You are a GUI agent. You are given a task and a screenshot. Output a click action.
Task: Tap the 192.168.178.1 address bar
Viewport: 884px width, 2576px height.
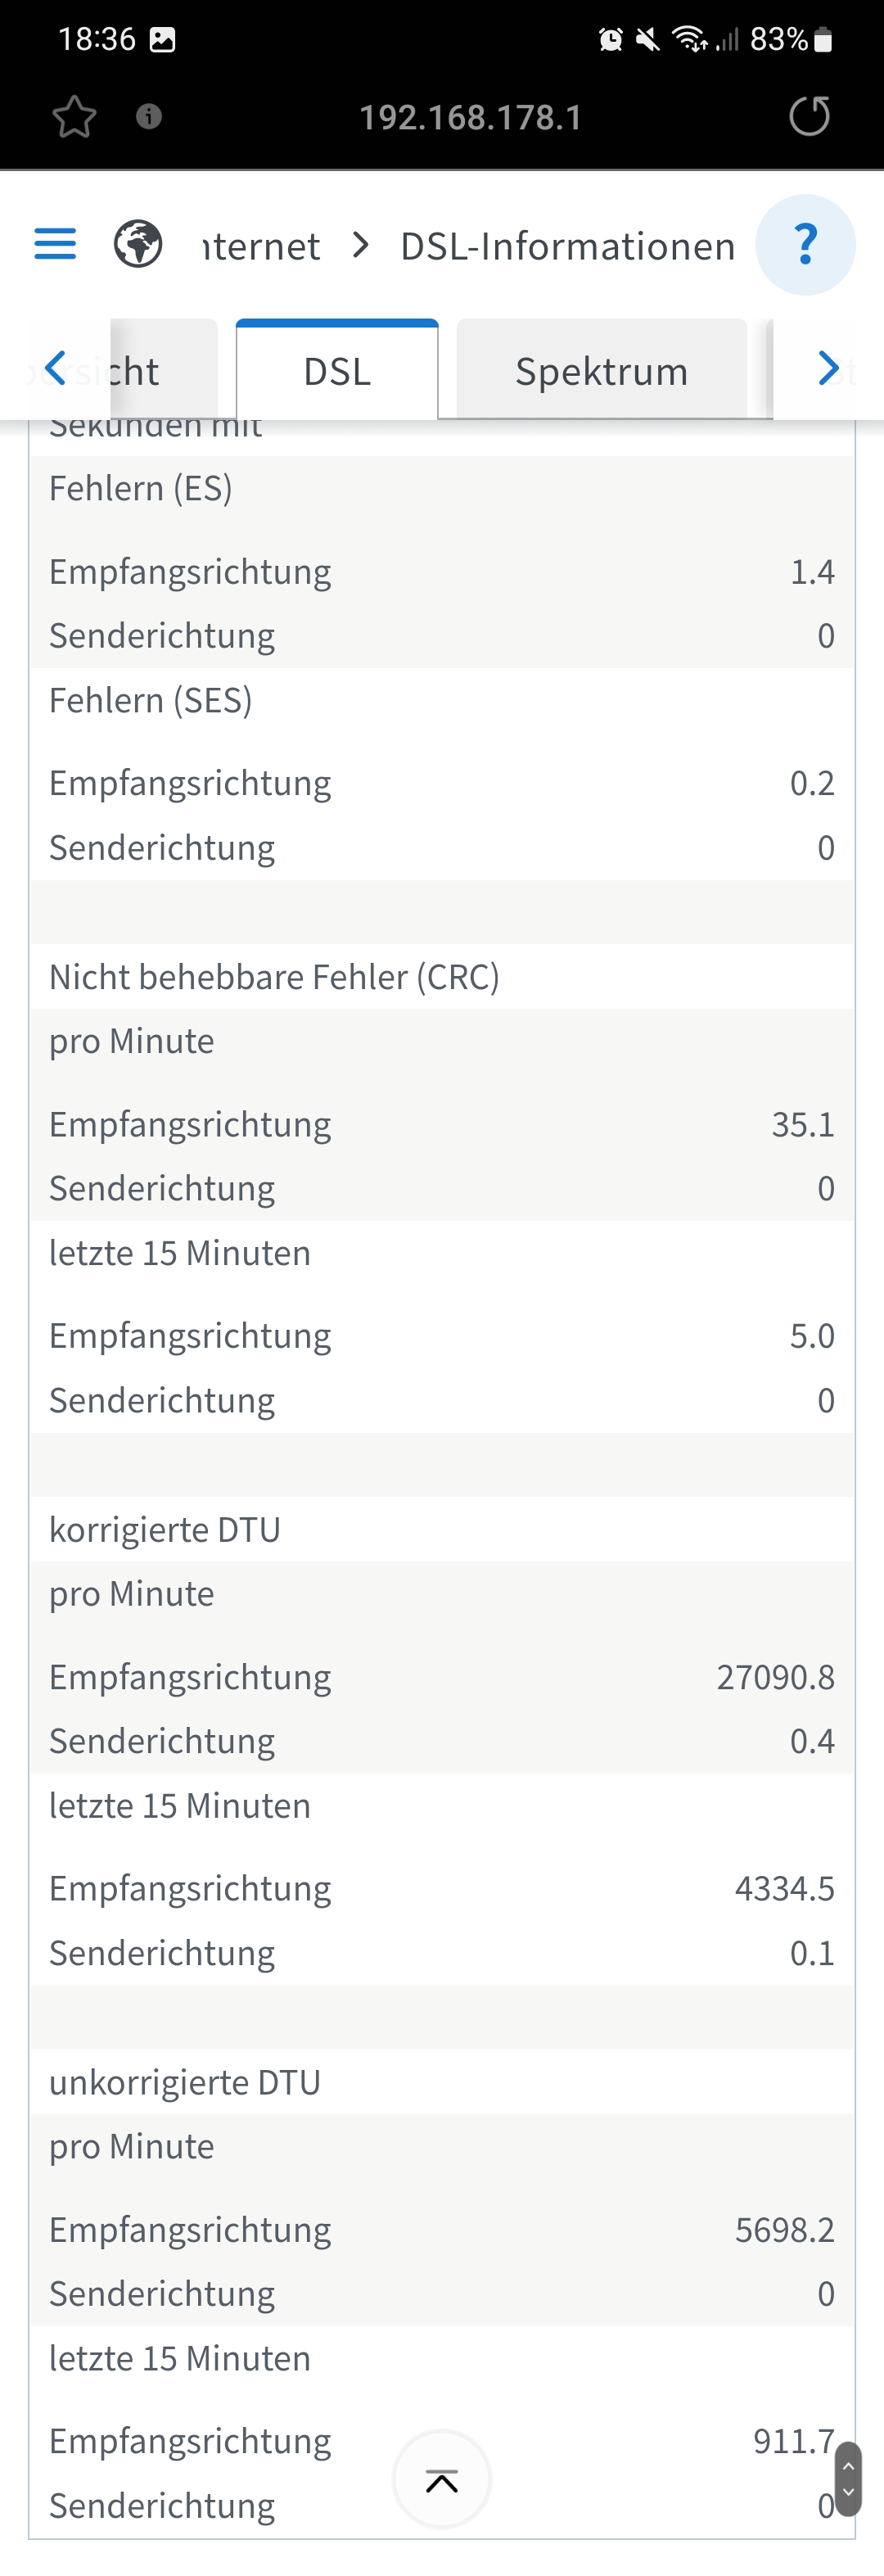[470, 118]
